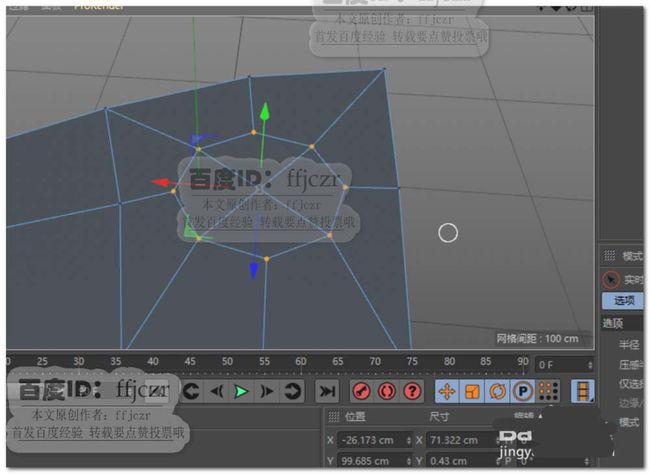Collapse the 选项 section header

pos(613,323)
